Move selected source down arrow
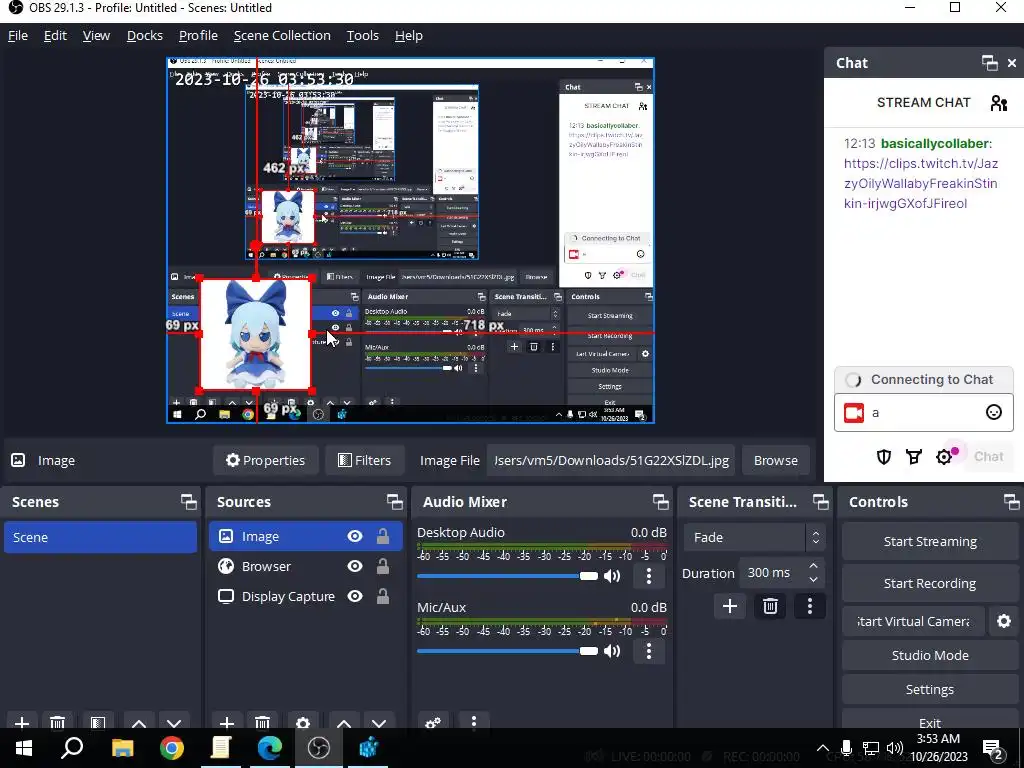 379,723
